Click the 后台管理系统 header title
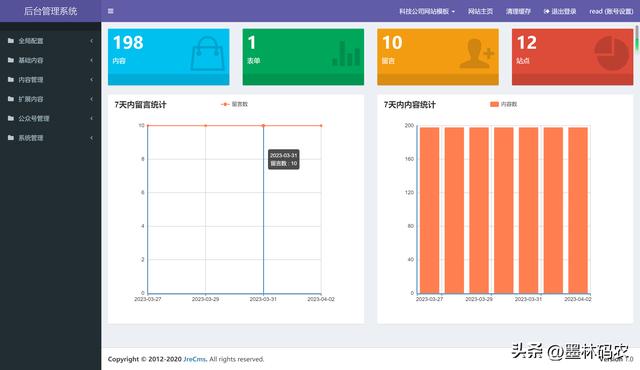 point(51,11)
